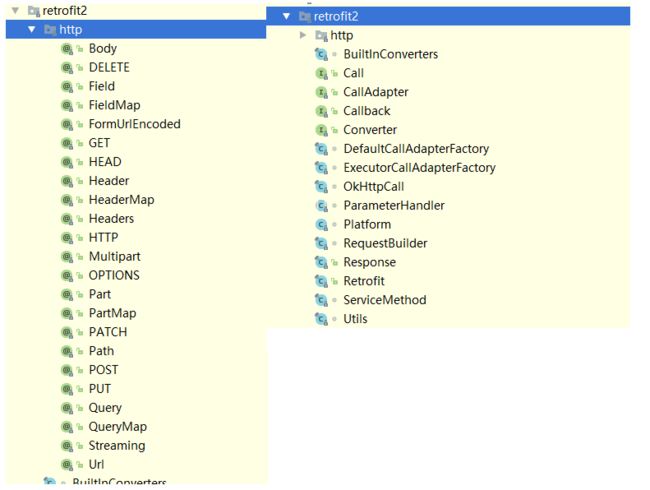Open the Platform class
Screen dimensions: 650x490
(x=367, y=225)
